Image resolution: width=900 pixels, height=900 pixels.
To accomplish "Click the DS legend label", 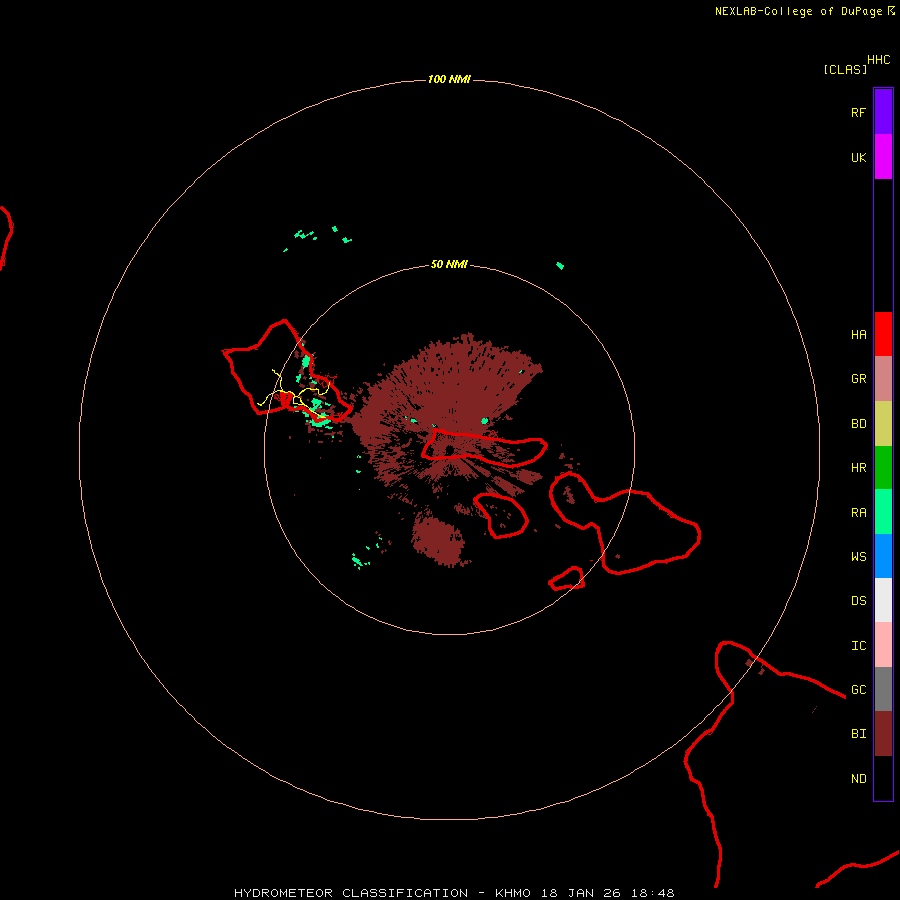I will [x=858, y=601].
